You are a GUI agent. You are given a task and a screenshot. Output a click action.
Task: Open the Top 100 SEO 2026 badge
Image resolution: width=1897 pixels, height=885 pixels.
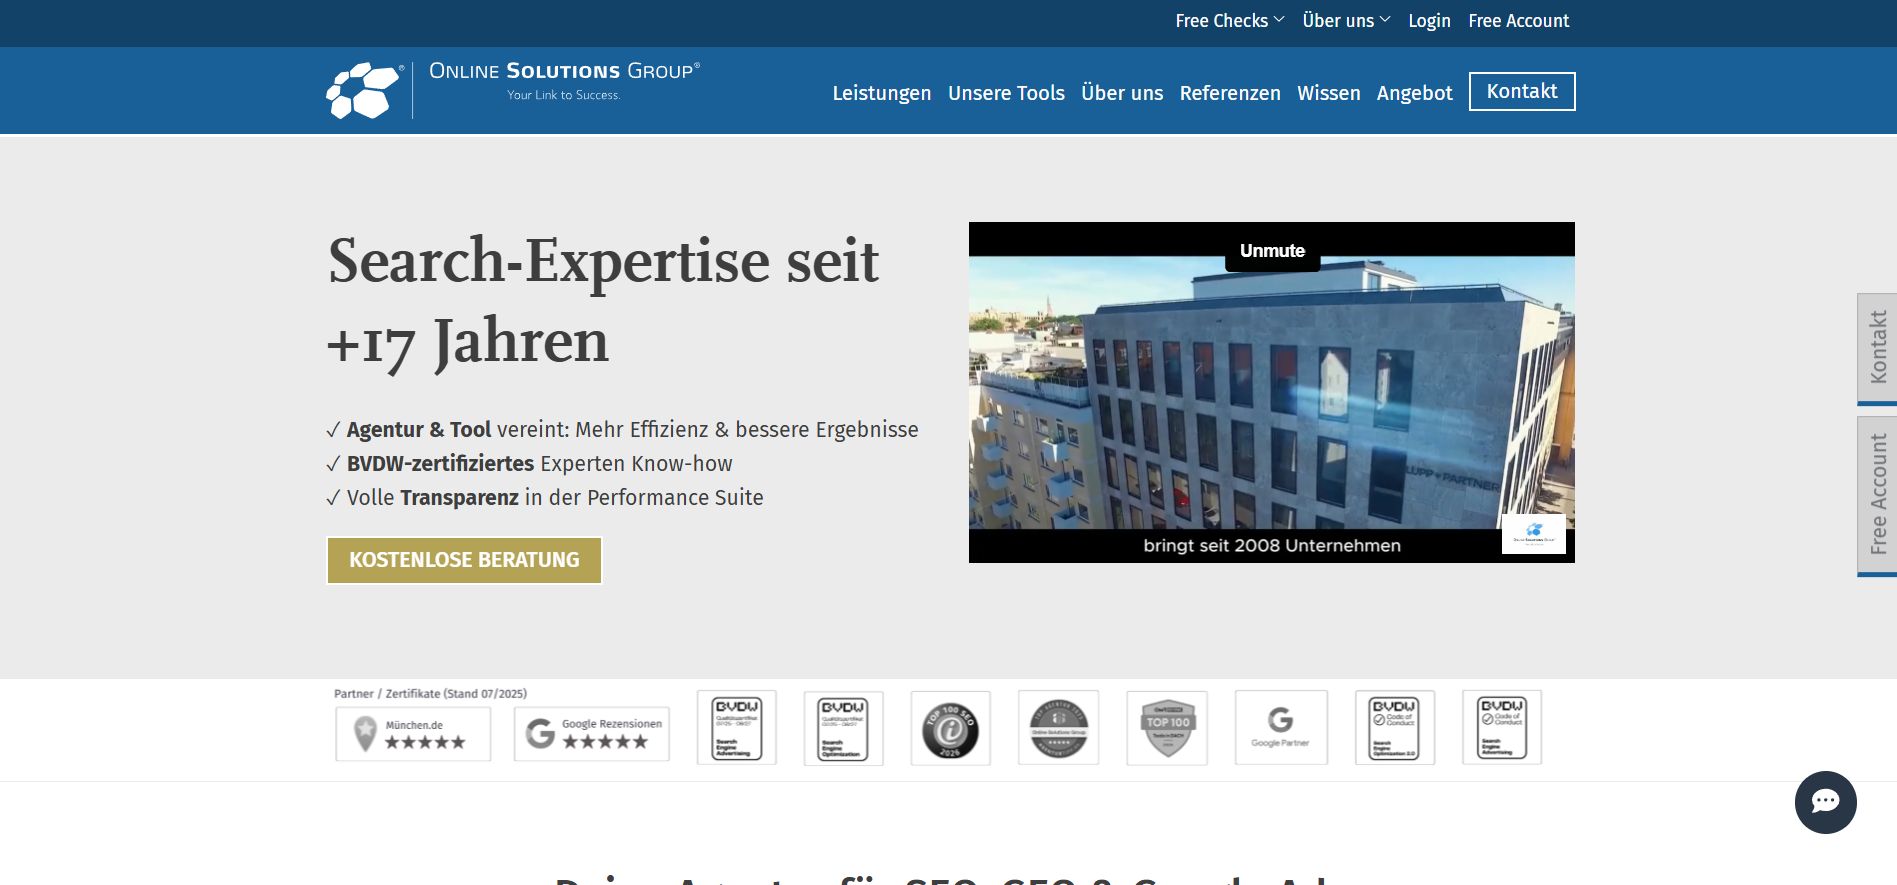[x=951, y=728]
